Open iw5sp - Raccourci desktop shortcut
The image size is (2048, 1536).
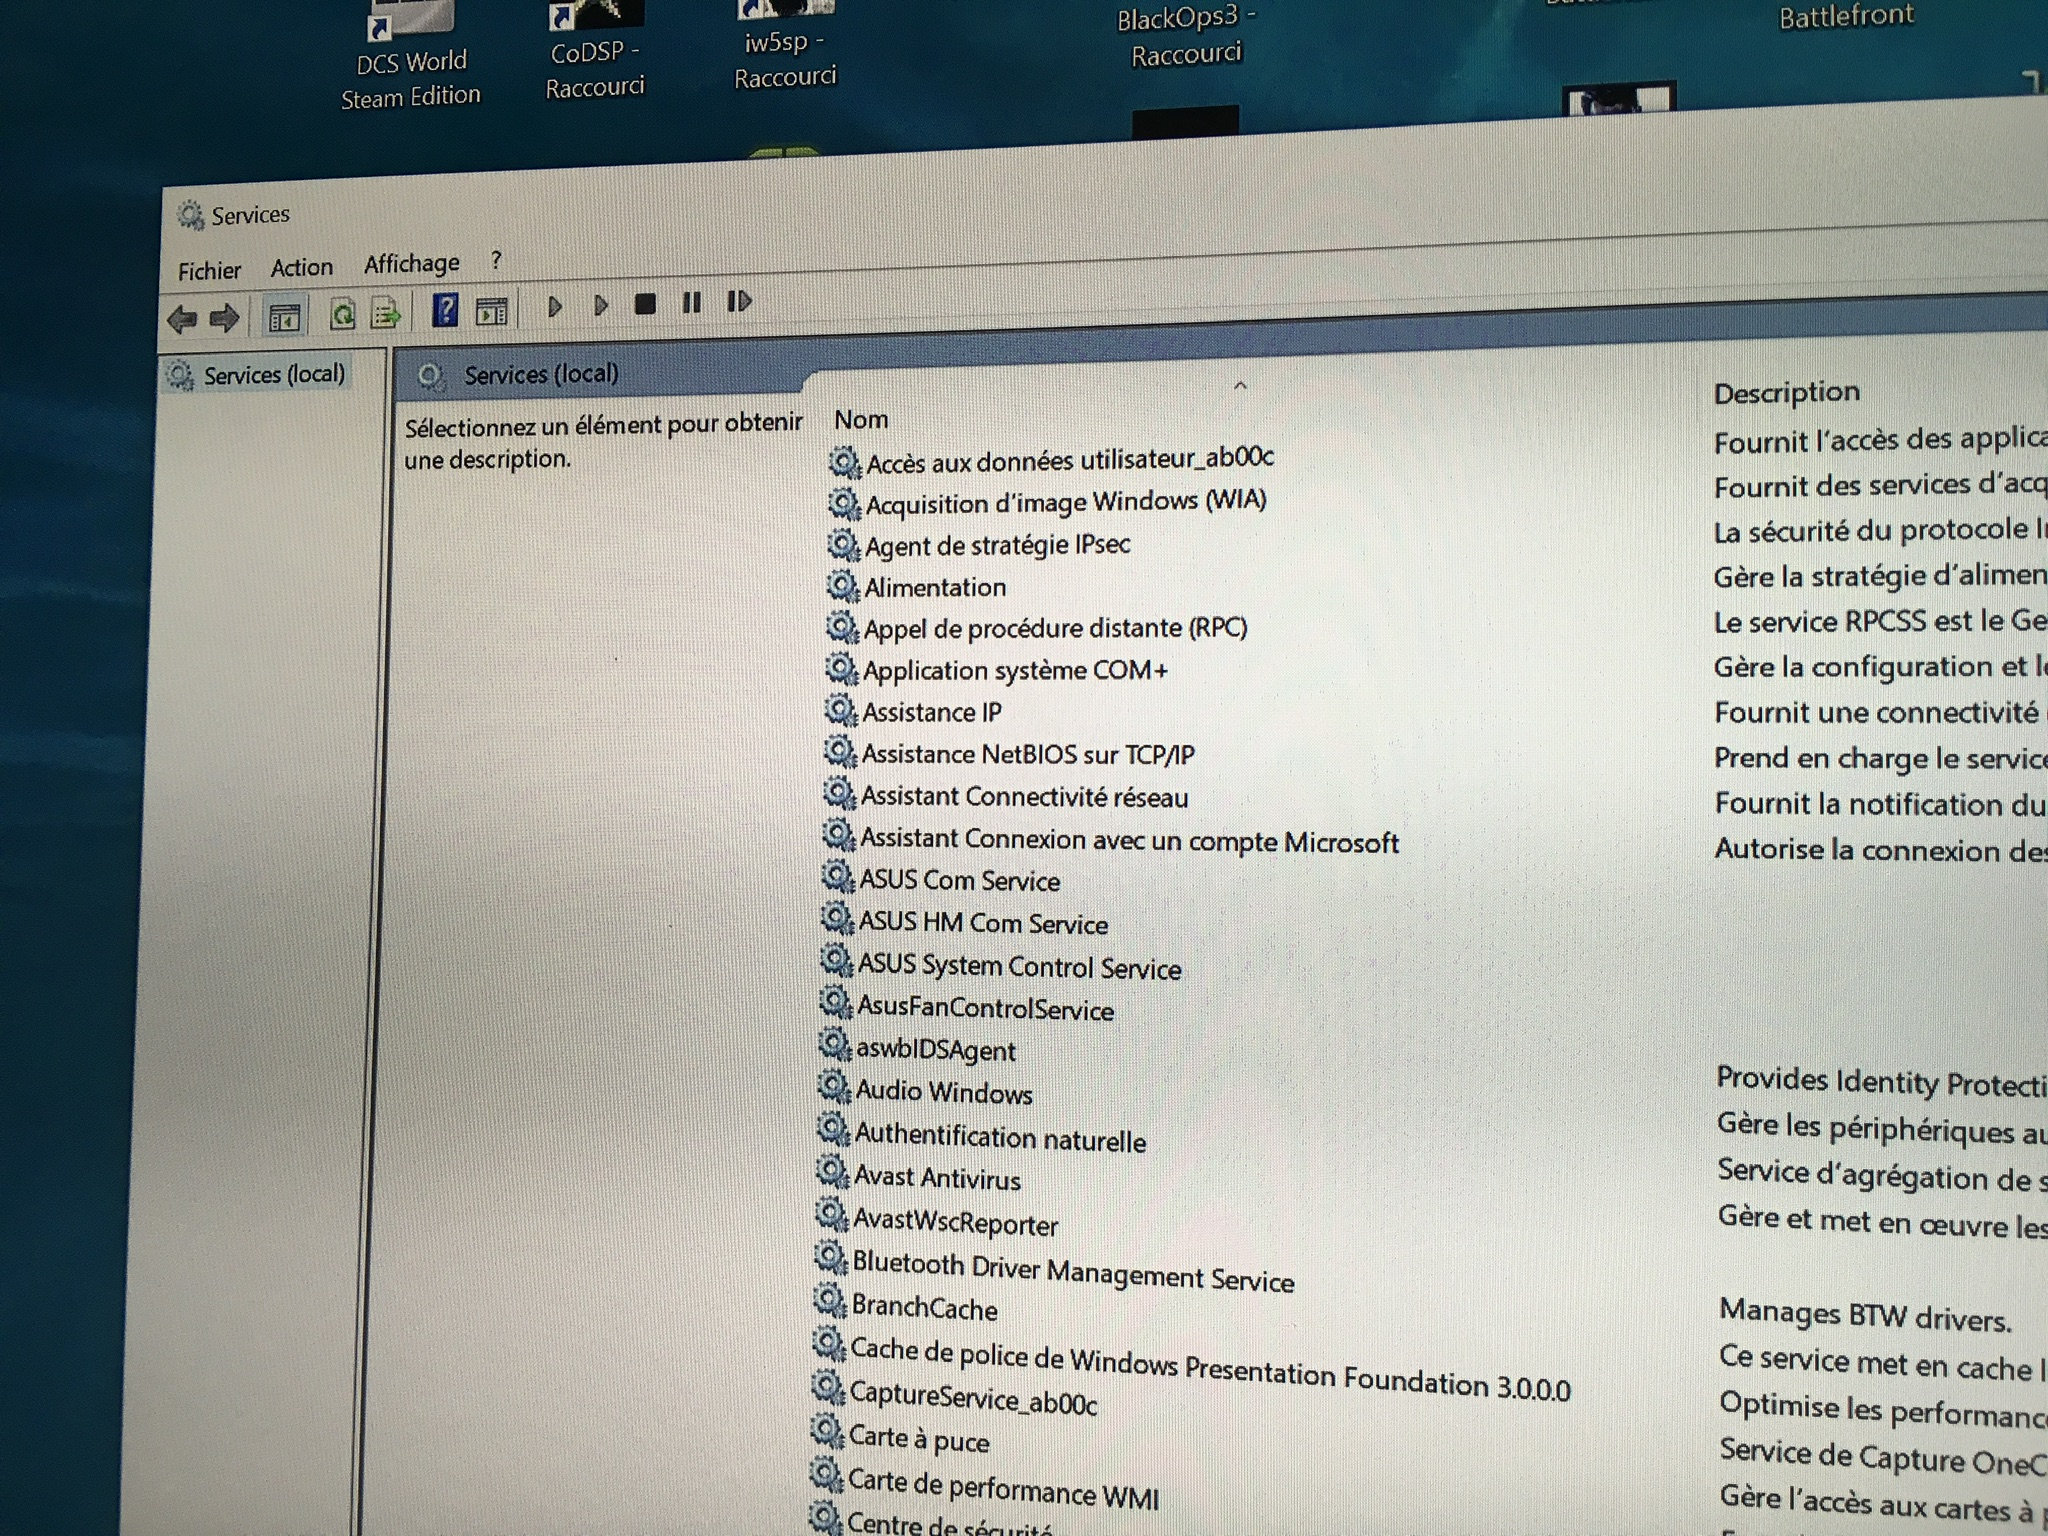click(785, 44)
